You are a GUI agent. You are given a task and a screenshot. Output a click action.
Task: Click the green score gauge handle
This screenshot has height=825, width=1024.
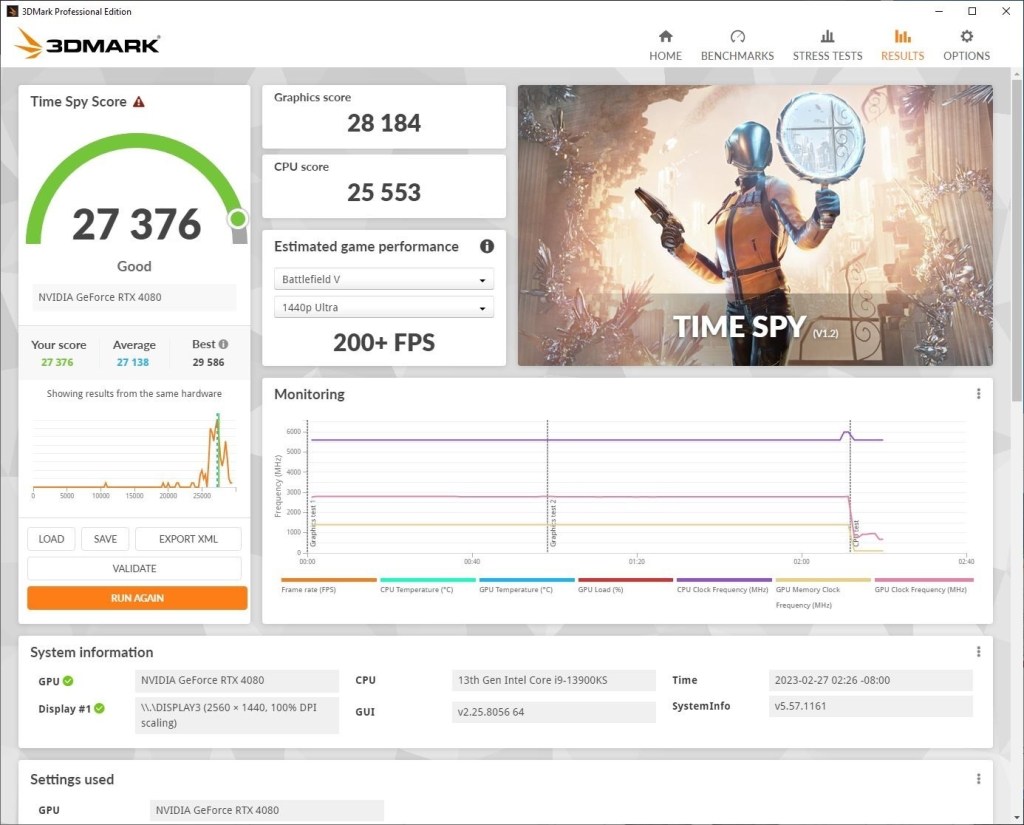click(x=238, y=219)
